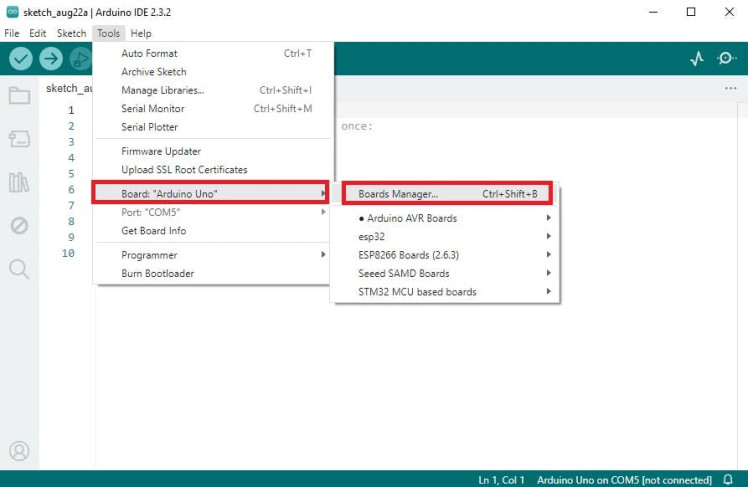The image size is (748, 487).
Task: Maximize the Arduino IDE window
Action: tap(691, 12)
